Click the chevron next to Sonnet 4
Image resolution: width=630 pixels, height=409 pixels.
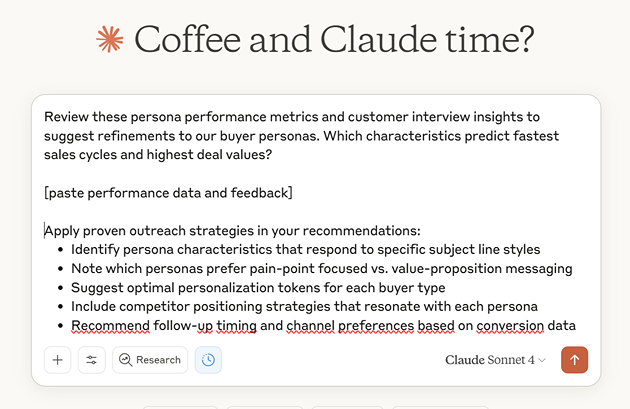542,360
